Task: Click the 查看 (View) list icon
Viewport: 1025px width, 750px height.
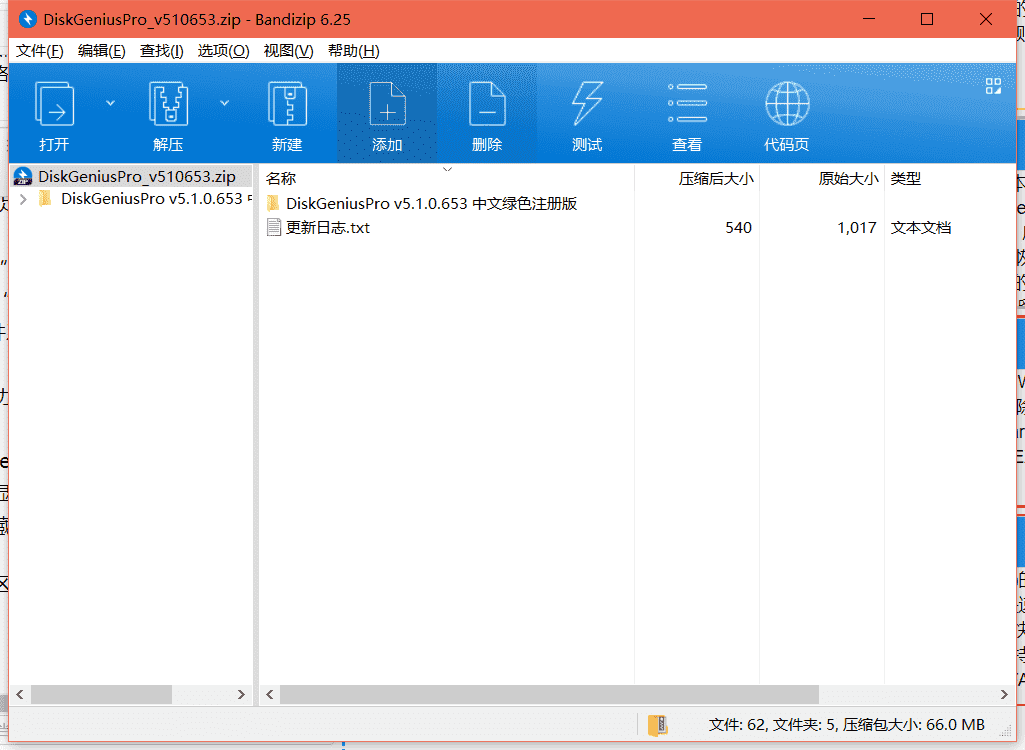Action: click(x=687, y=103)
